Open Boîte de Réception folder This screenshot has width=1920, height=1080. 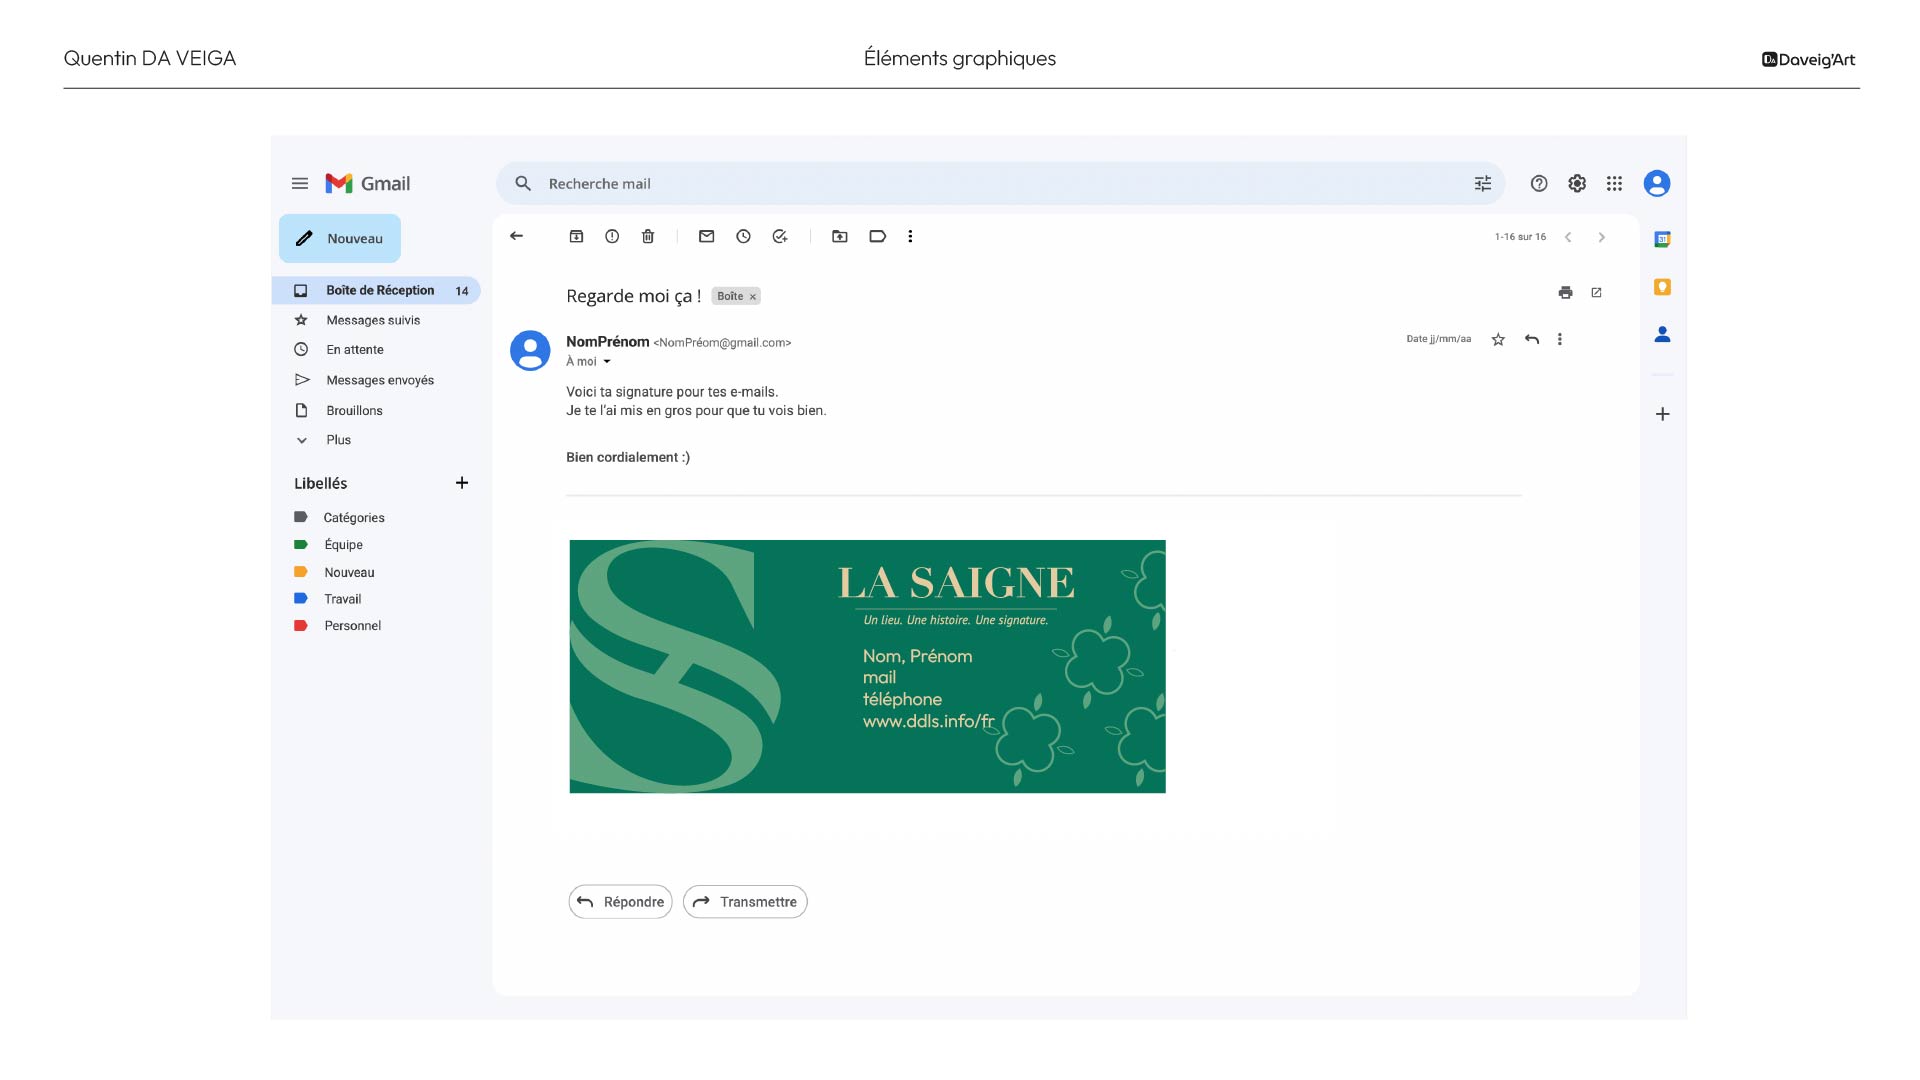[x=376, y=290]
